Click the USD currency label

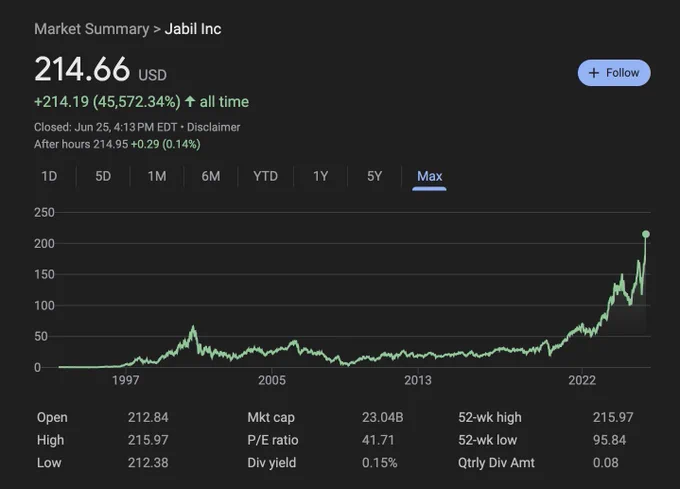click(152, 75)
